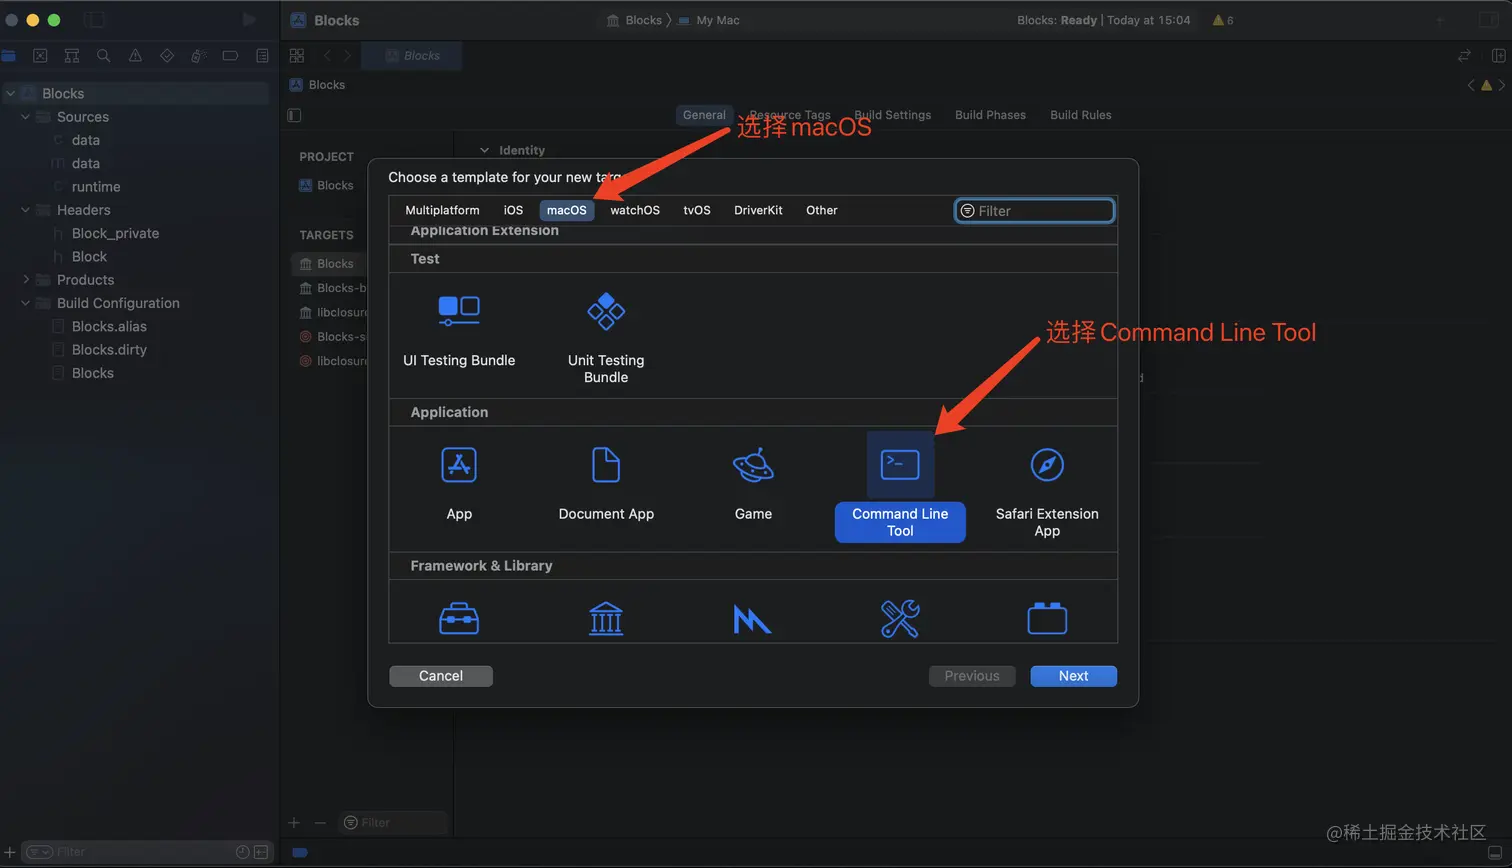
Task: Click the related items grid icon
Action: pyautogui.click(x=297, y=56)
